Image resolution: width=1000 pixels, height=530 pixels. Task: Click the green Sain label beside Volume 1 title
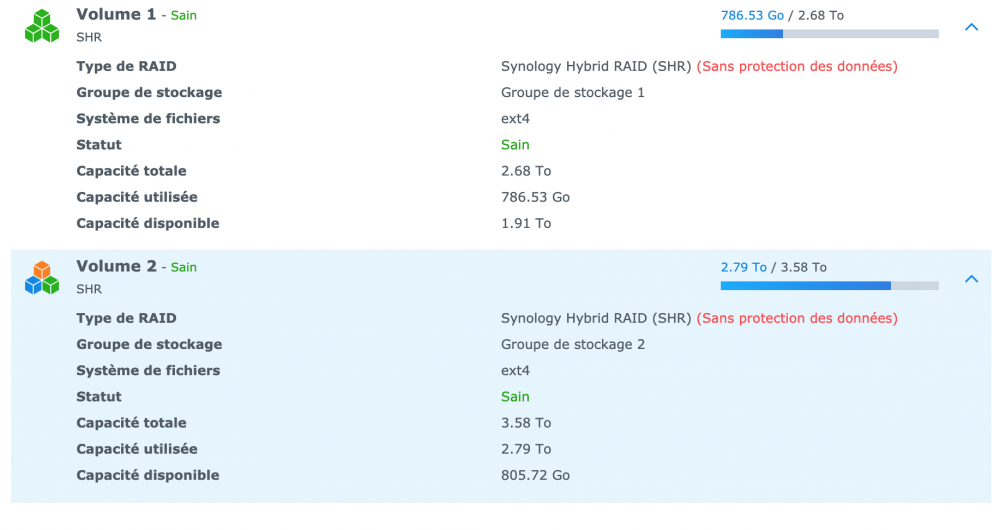coord(184,16)
